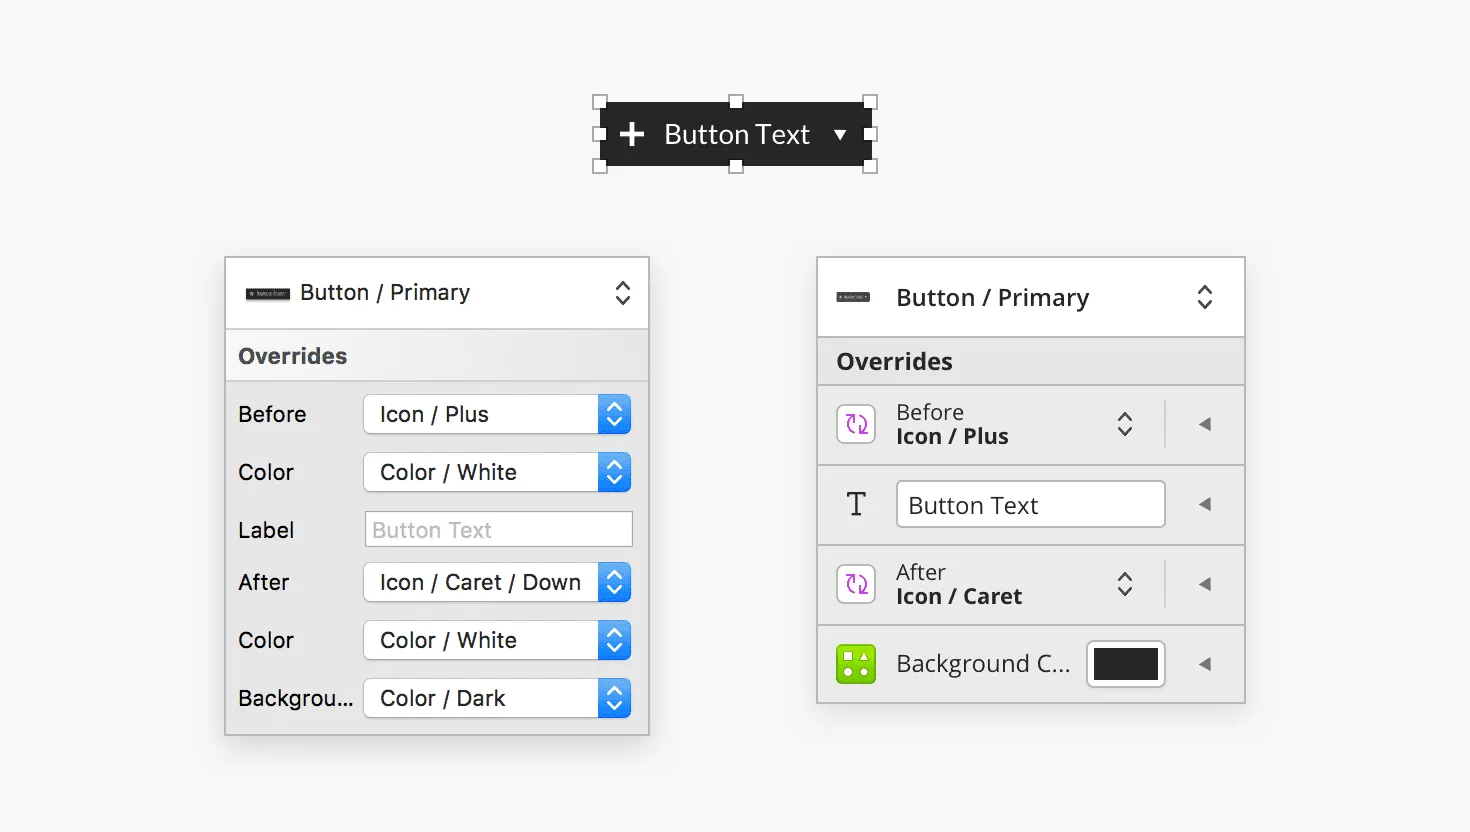This screenshot has width=1470, height=832.
Task: Click the purple symbol swap icon beside Before
Action: 856,424
